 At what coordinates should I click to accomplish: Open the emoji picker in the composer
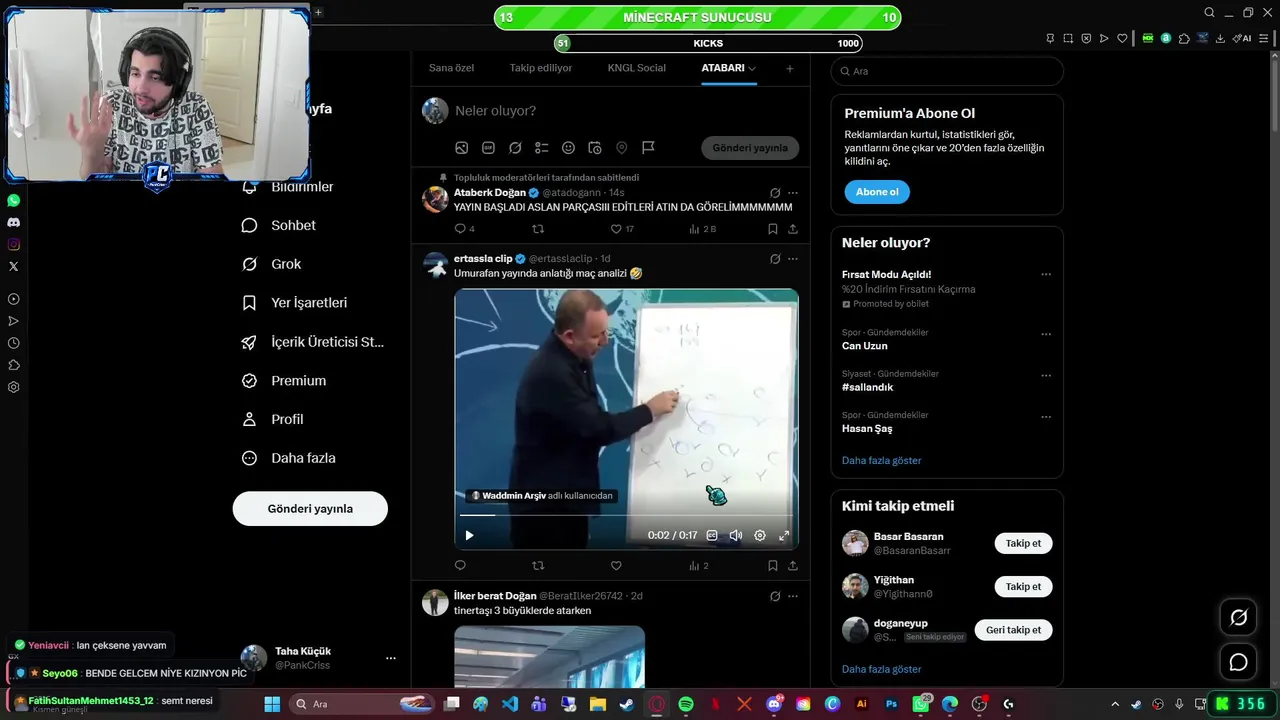click(568, 148)
